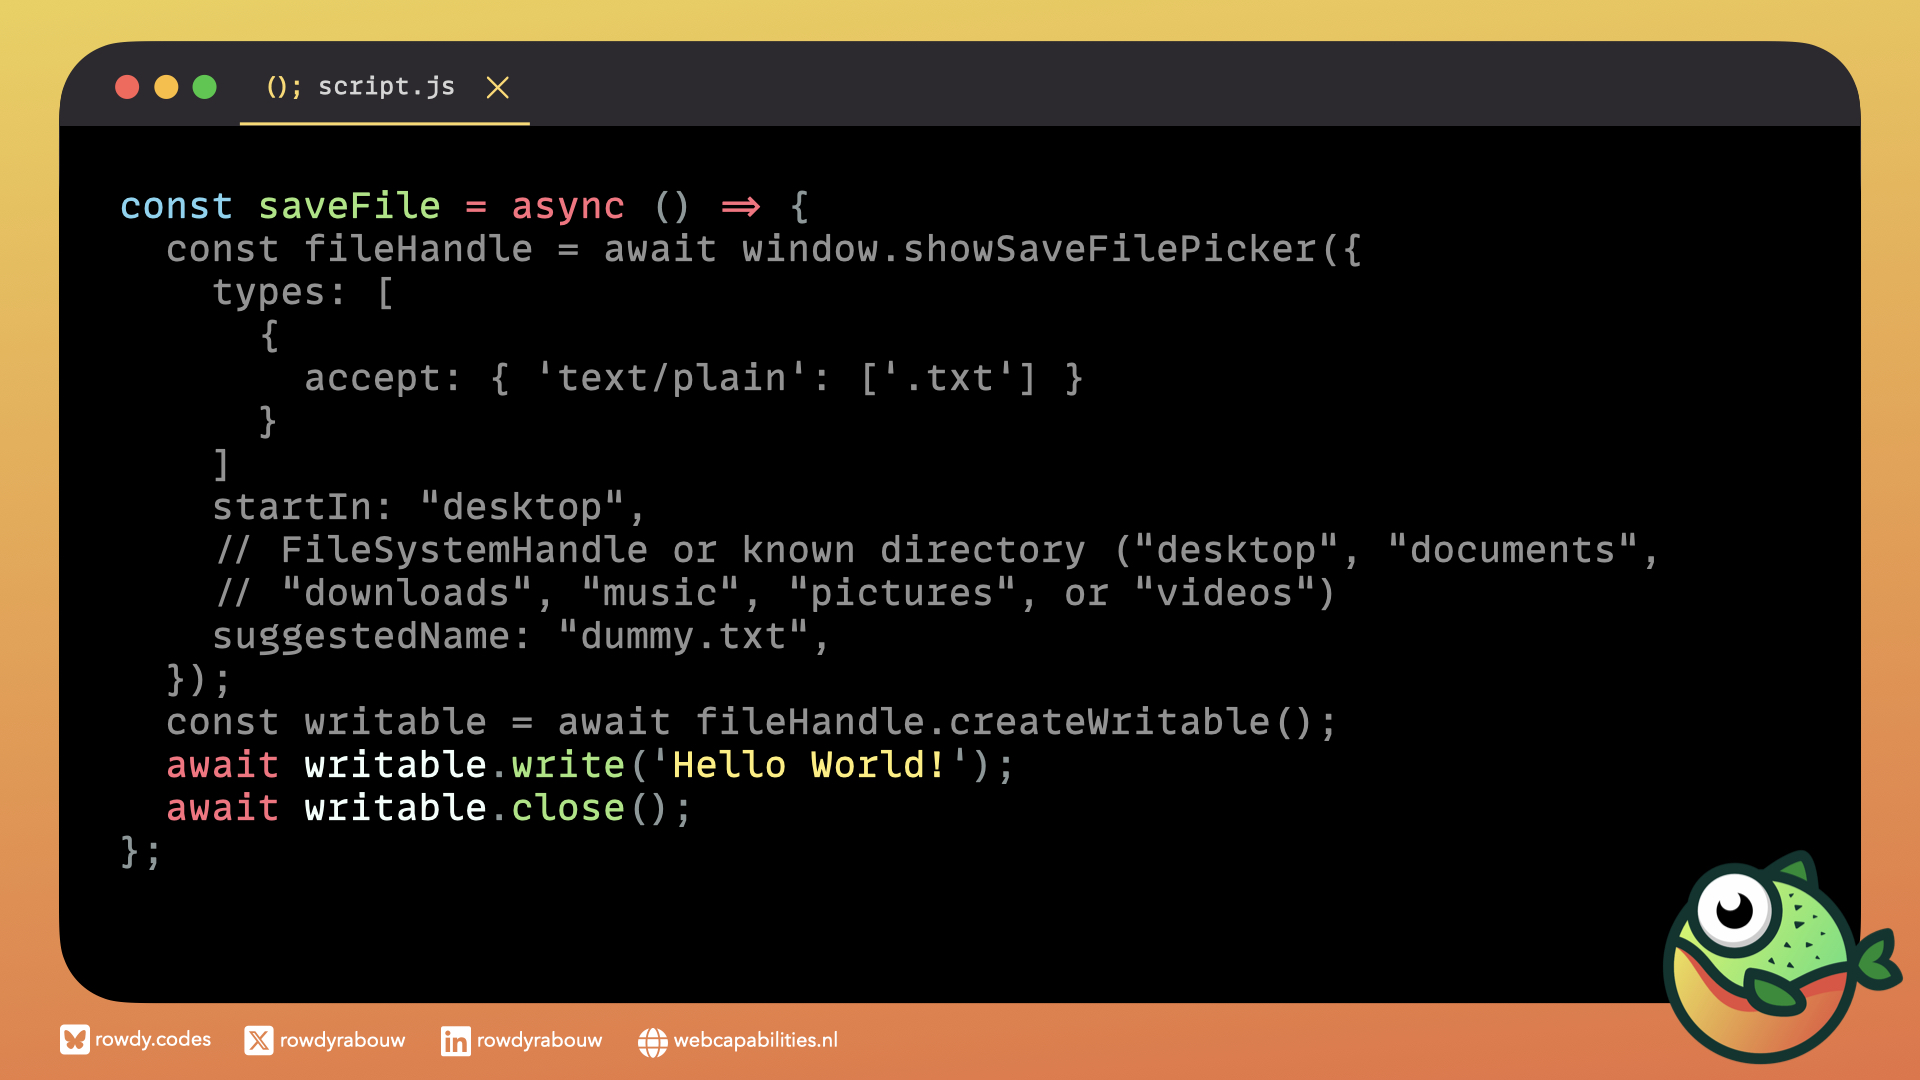Click the red window close dot
Image resolution: width=1920 pixels, height=1080 pixels.
click(x=127, y=87)
